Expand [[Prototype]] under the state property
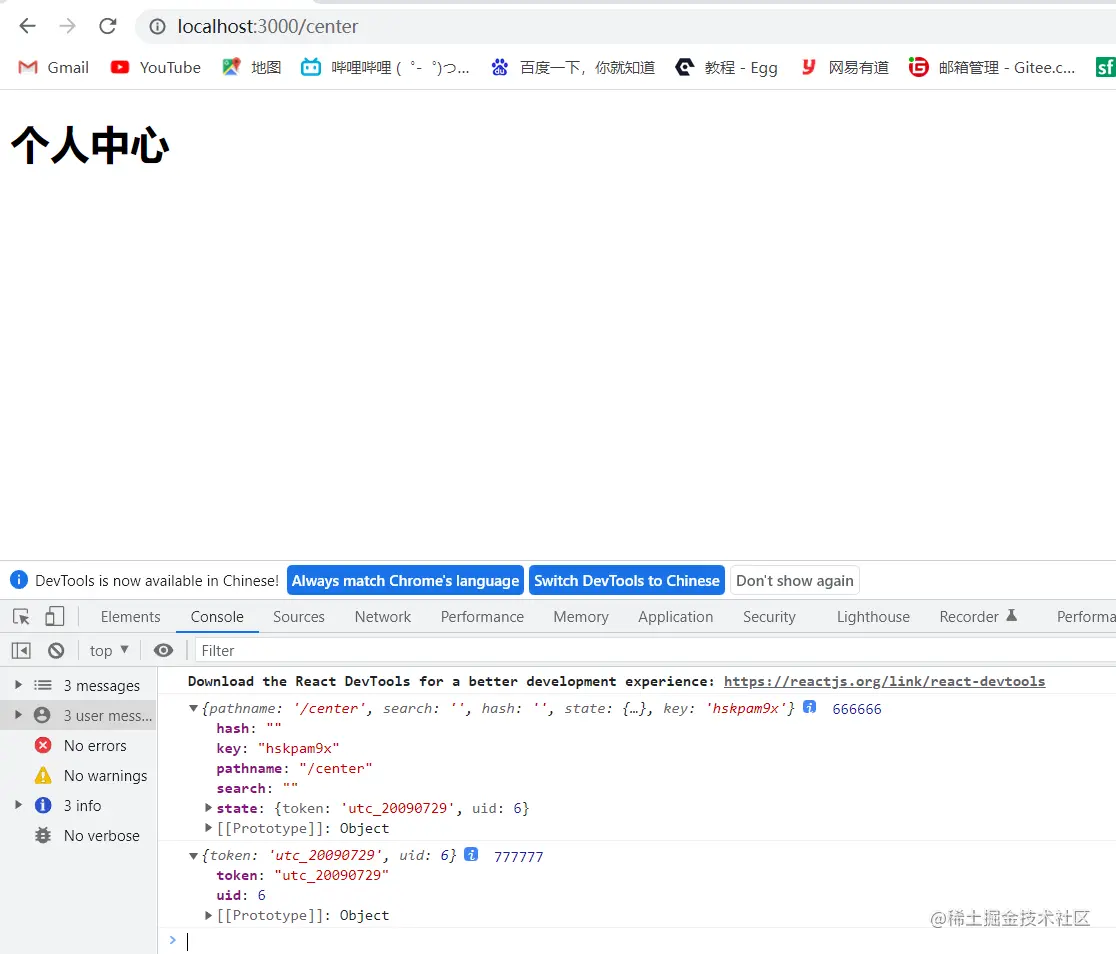 (208, 827)
